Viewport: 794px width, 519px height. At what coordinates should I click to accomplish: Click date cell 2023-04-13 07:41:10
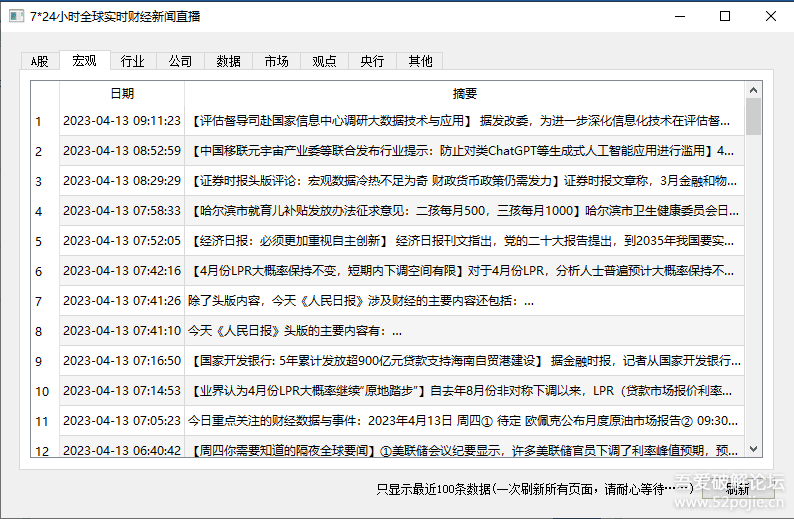(122, 331)
